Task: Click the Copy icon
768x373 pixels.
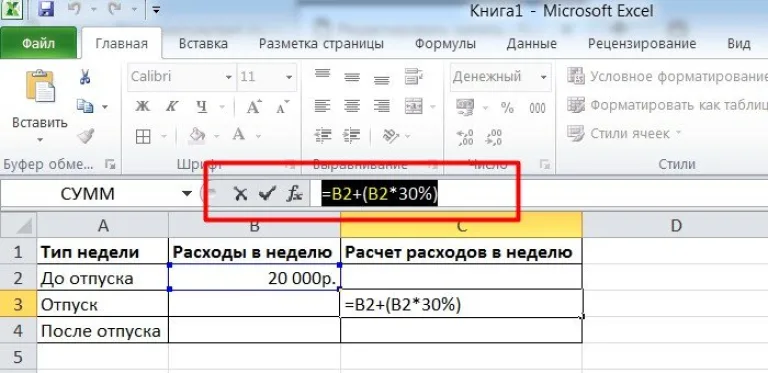Action: pyautogui.click(x=86, y=106)
